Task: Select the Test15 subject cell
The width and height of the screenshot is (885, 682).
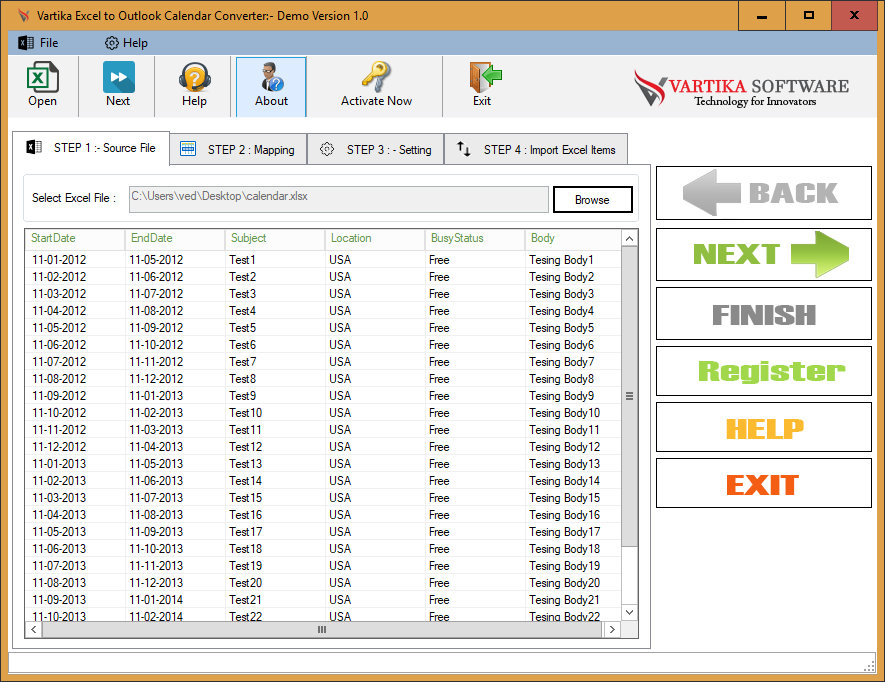Action: [275, 497]
